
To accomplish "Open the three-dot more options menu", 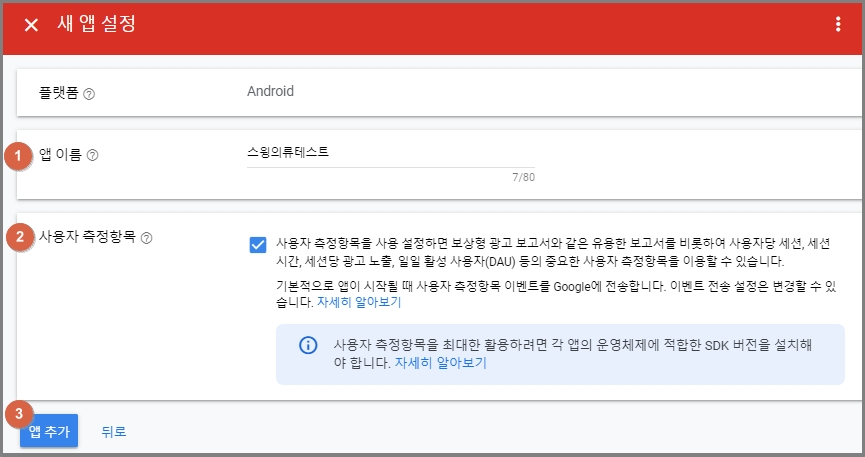I will pyautogui.click(x=838, y=24).
